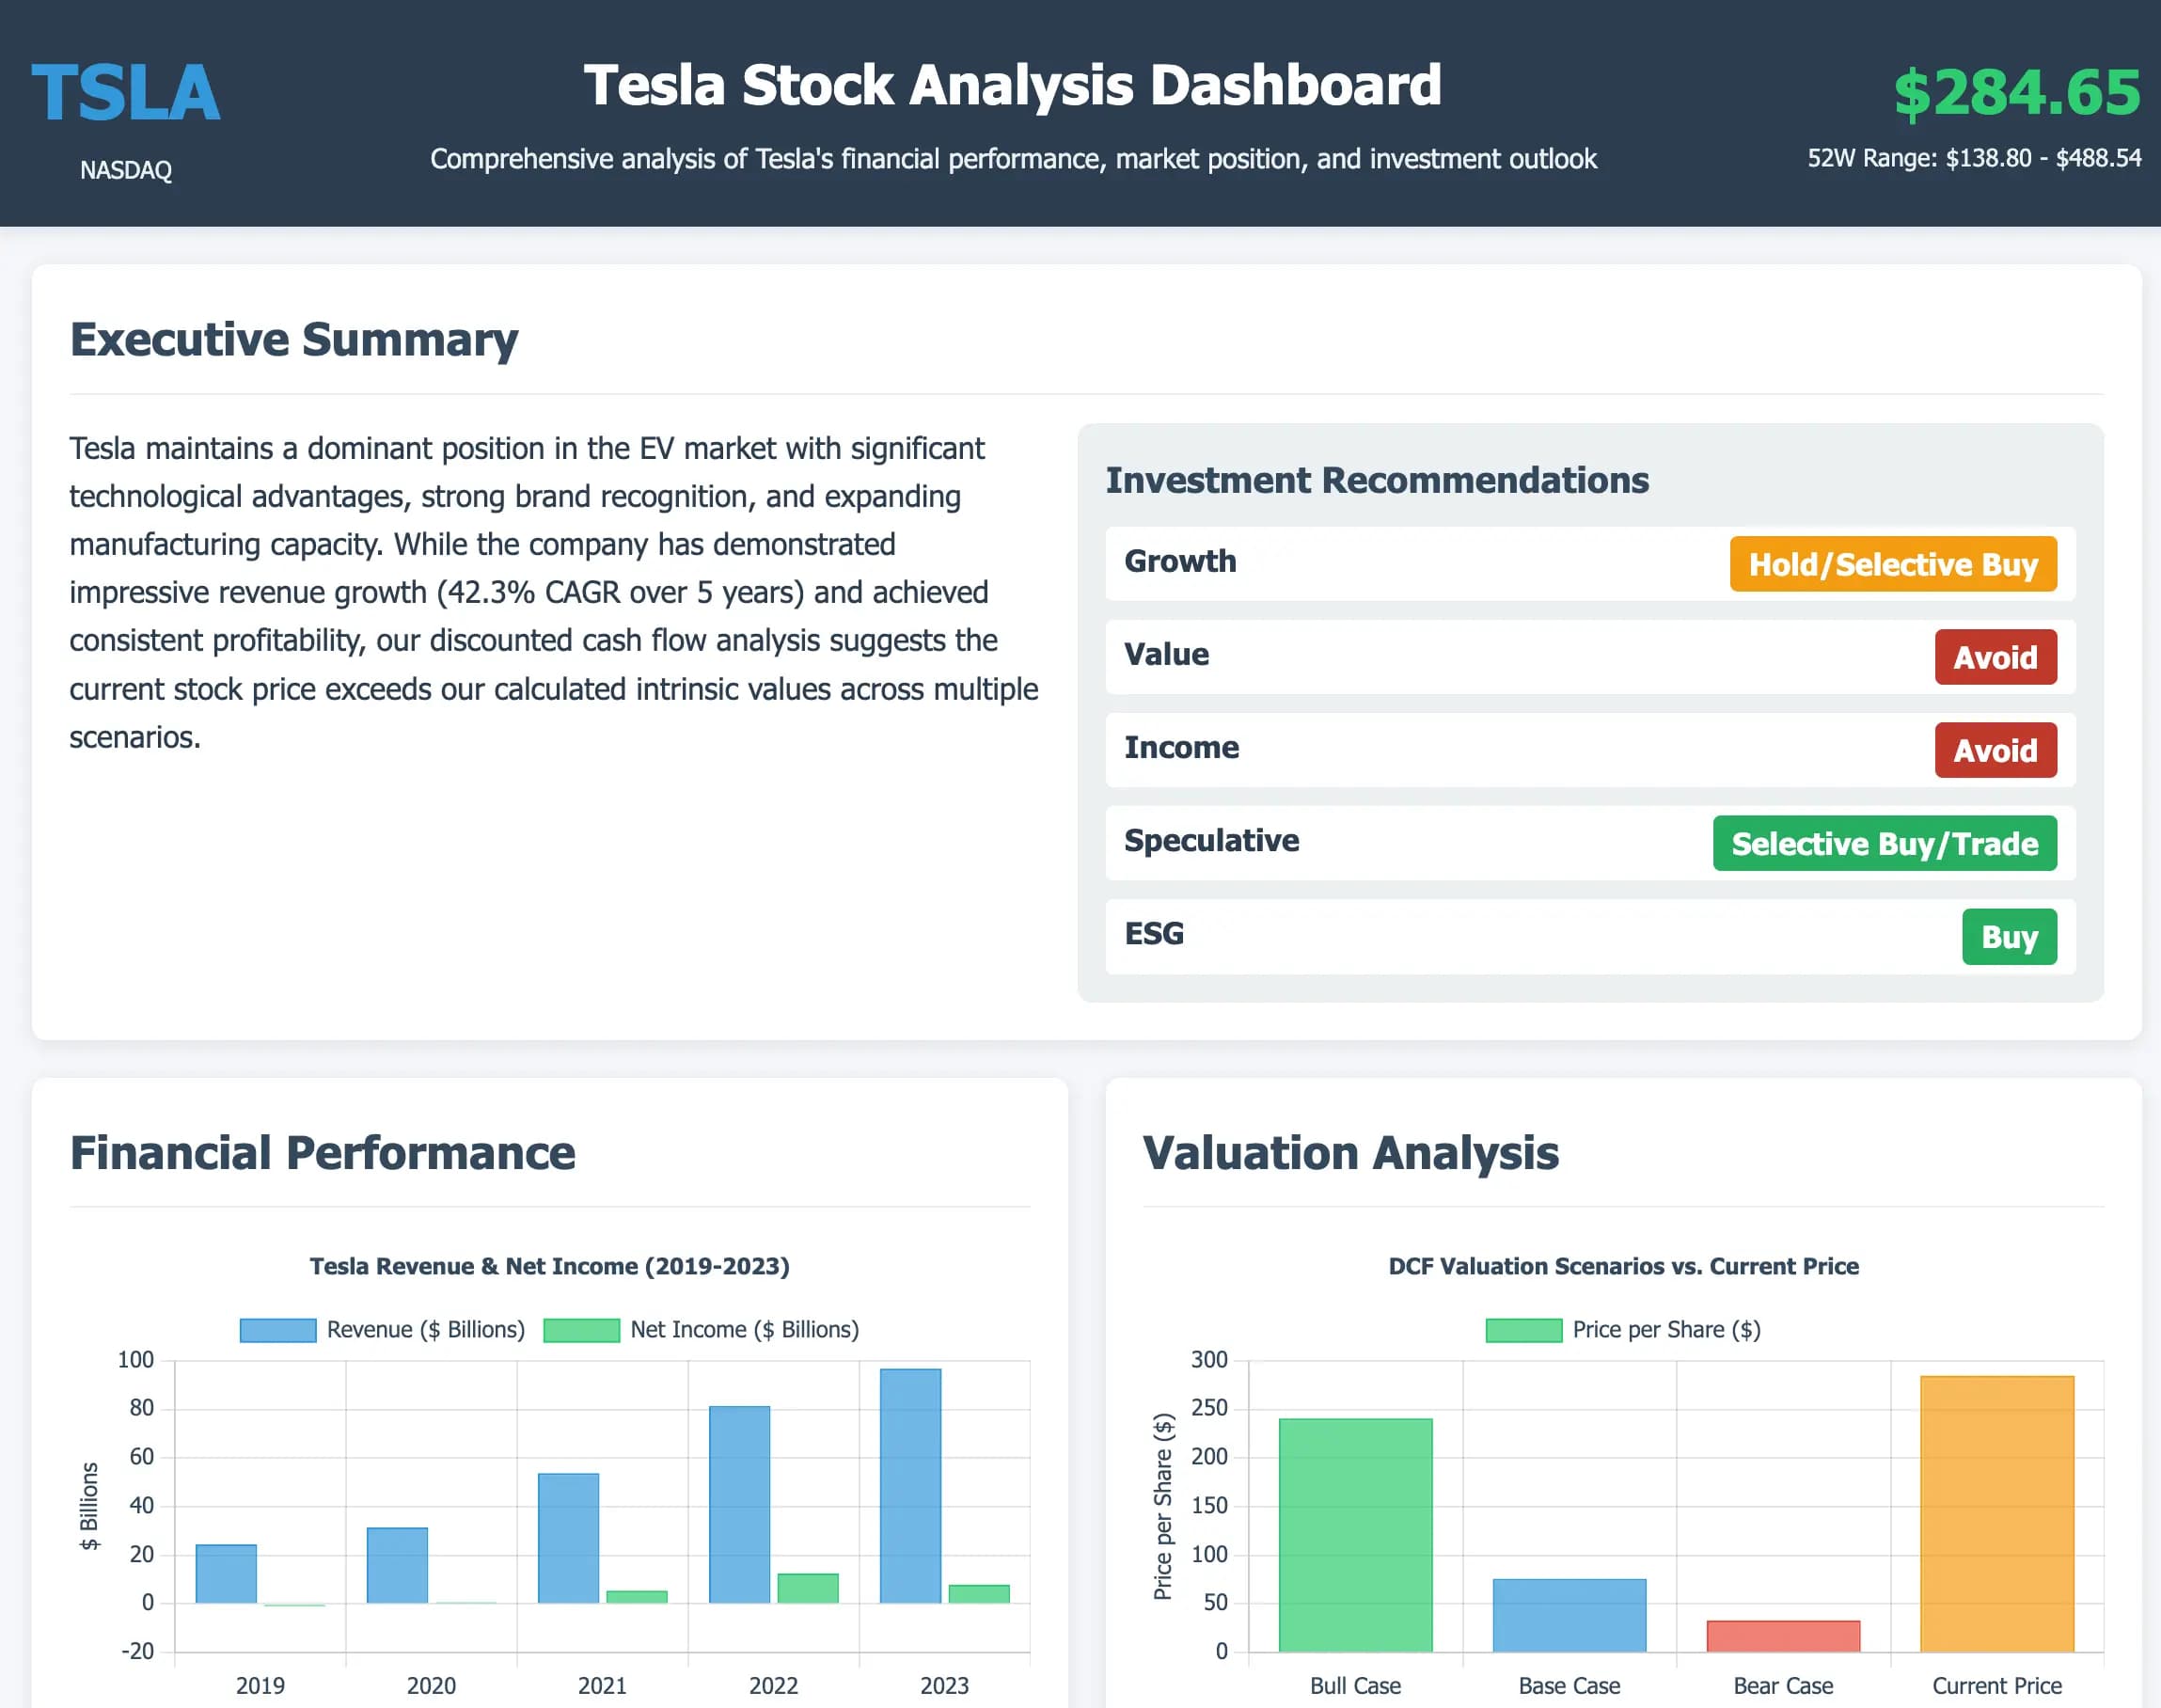Click the Avoid badge for Value
Screen dimensions: 2161x1708
[x=1995, y=657]
